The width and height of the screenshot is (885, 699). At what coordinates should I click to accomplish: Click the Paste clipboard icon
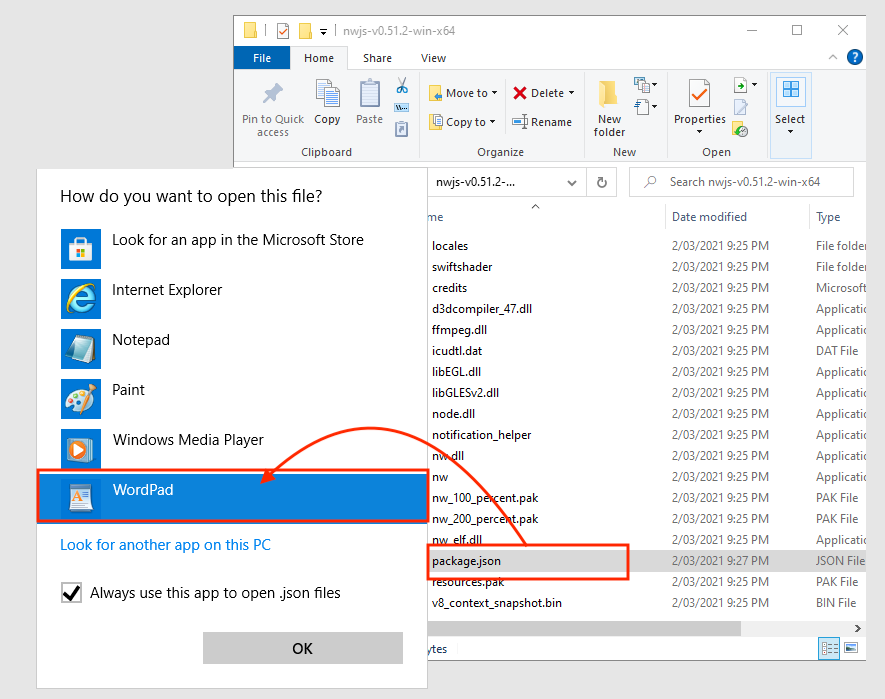point(370,94)
